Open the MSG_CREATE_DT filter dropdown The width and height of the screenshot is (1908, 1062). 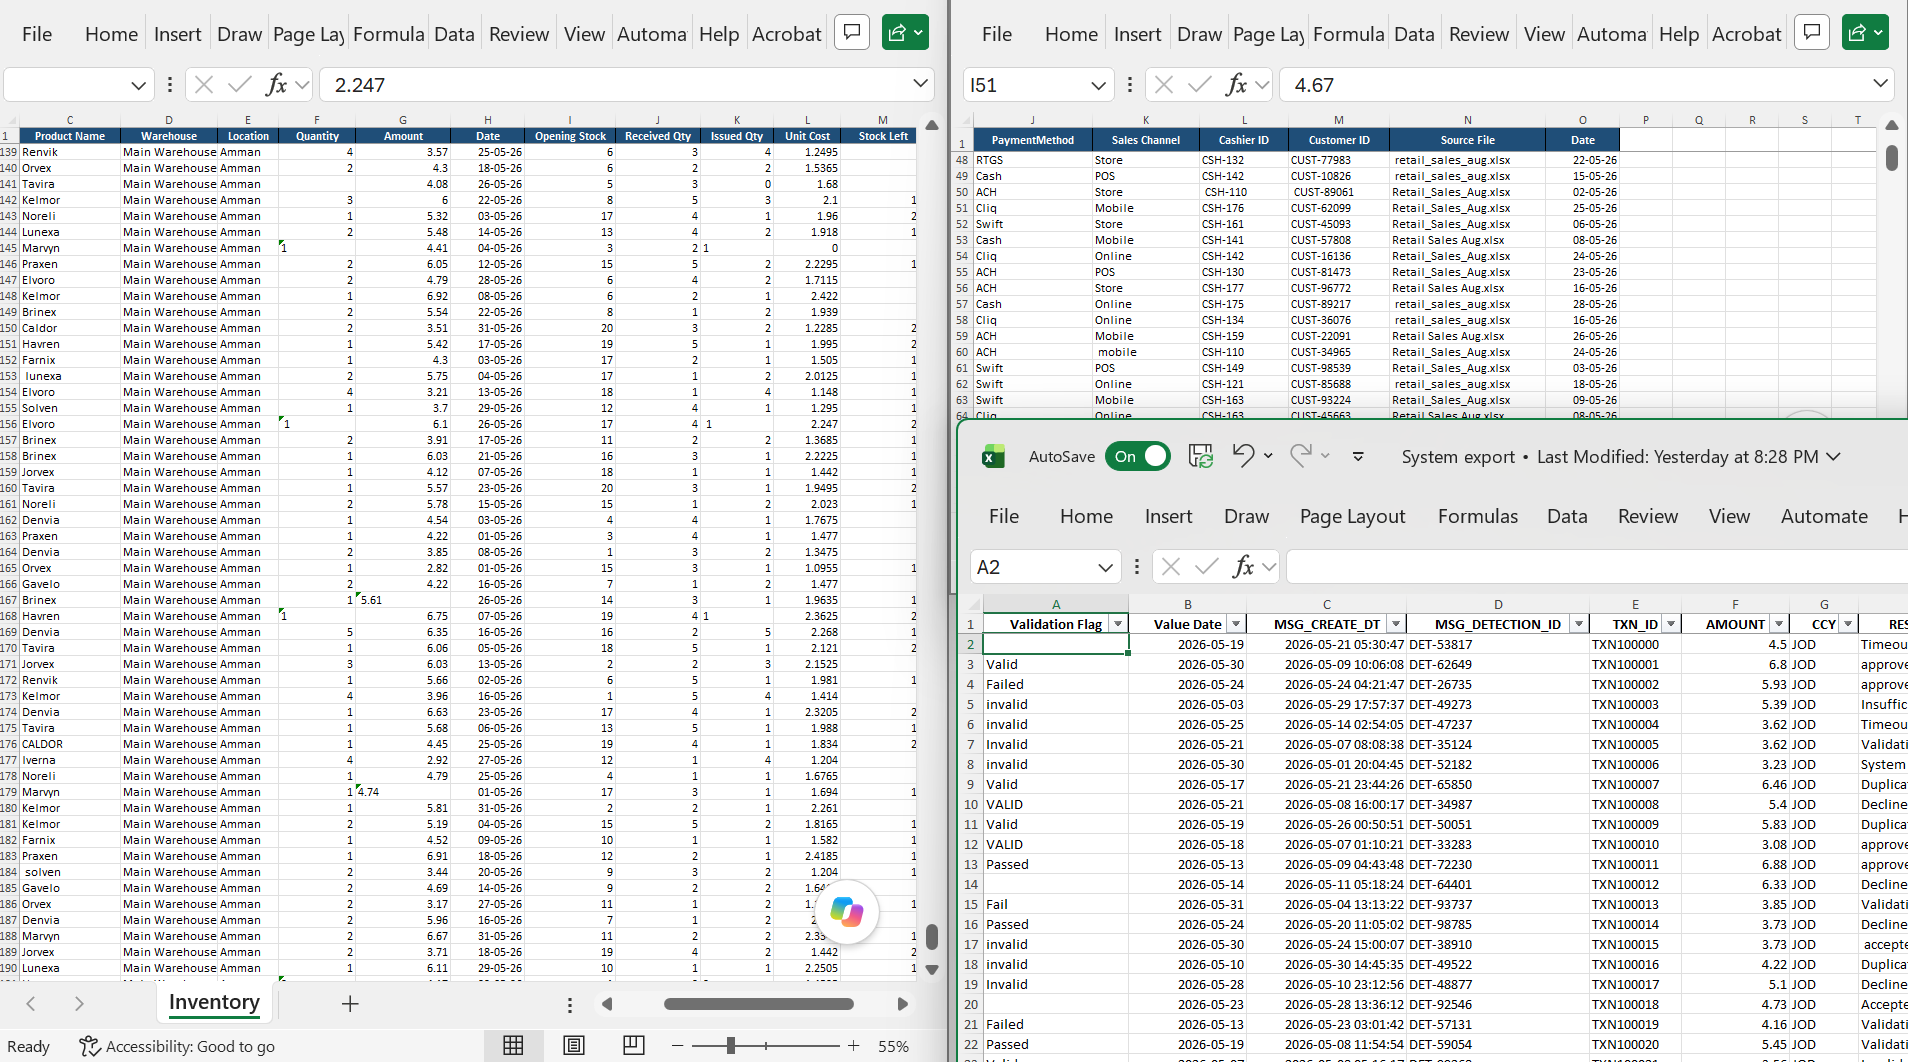[1396, 624]
